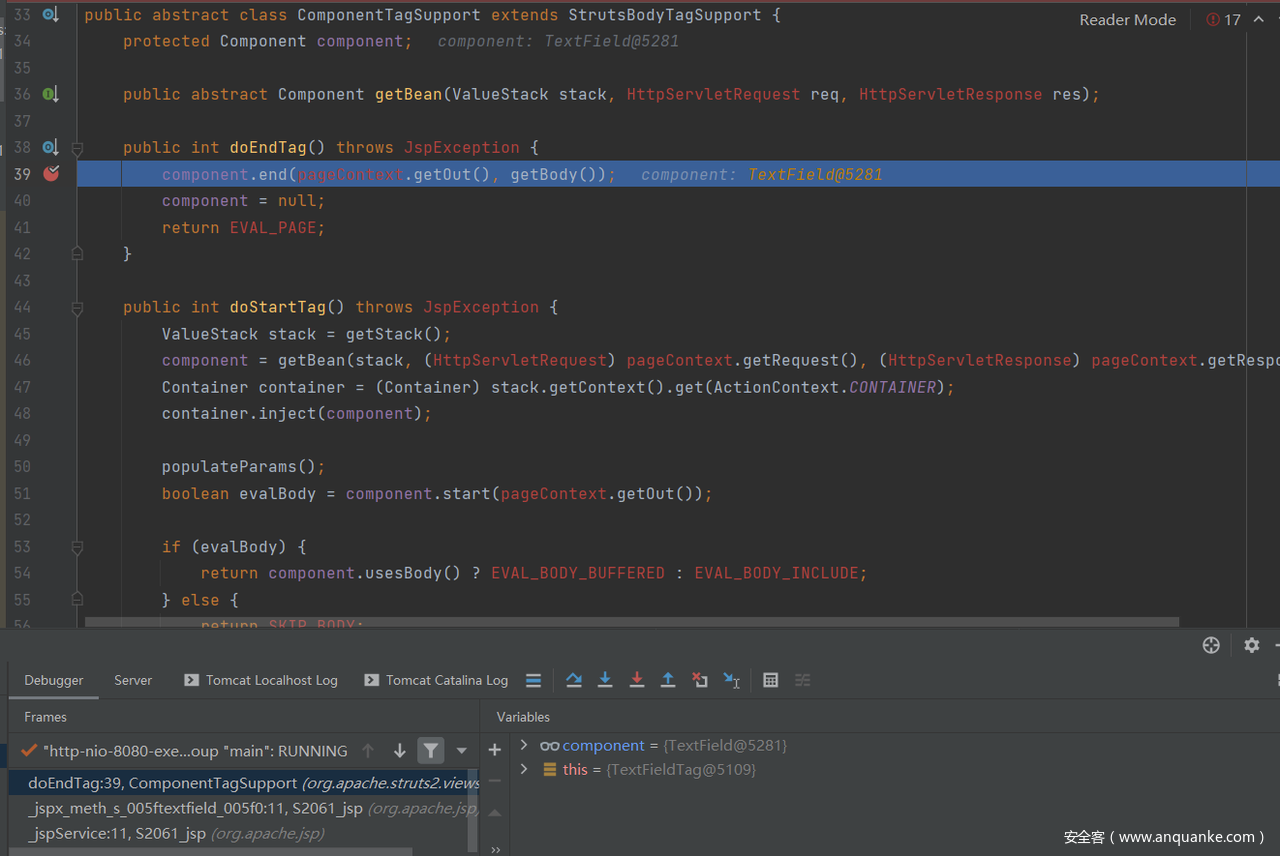Toggle the frames filter funnel button
The height and width of the screenshot is (856, 1280).
[430, 750]
